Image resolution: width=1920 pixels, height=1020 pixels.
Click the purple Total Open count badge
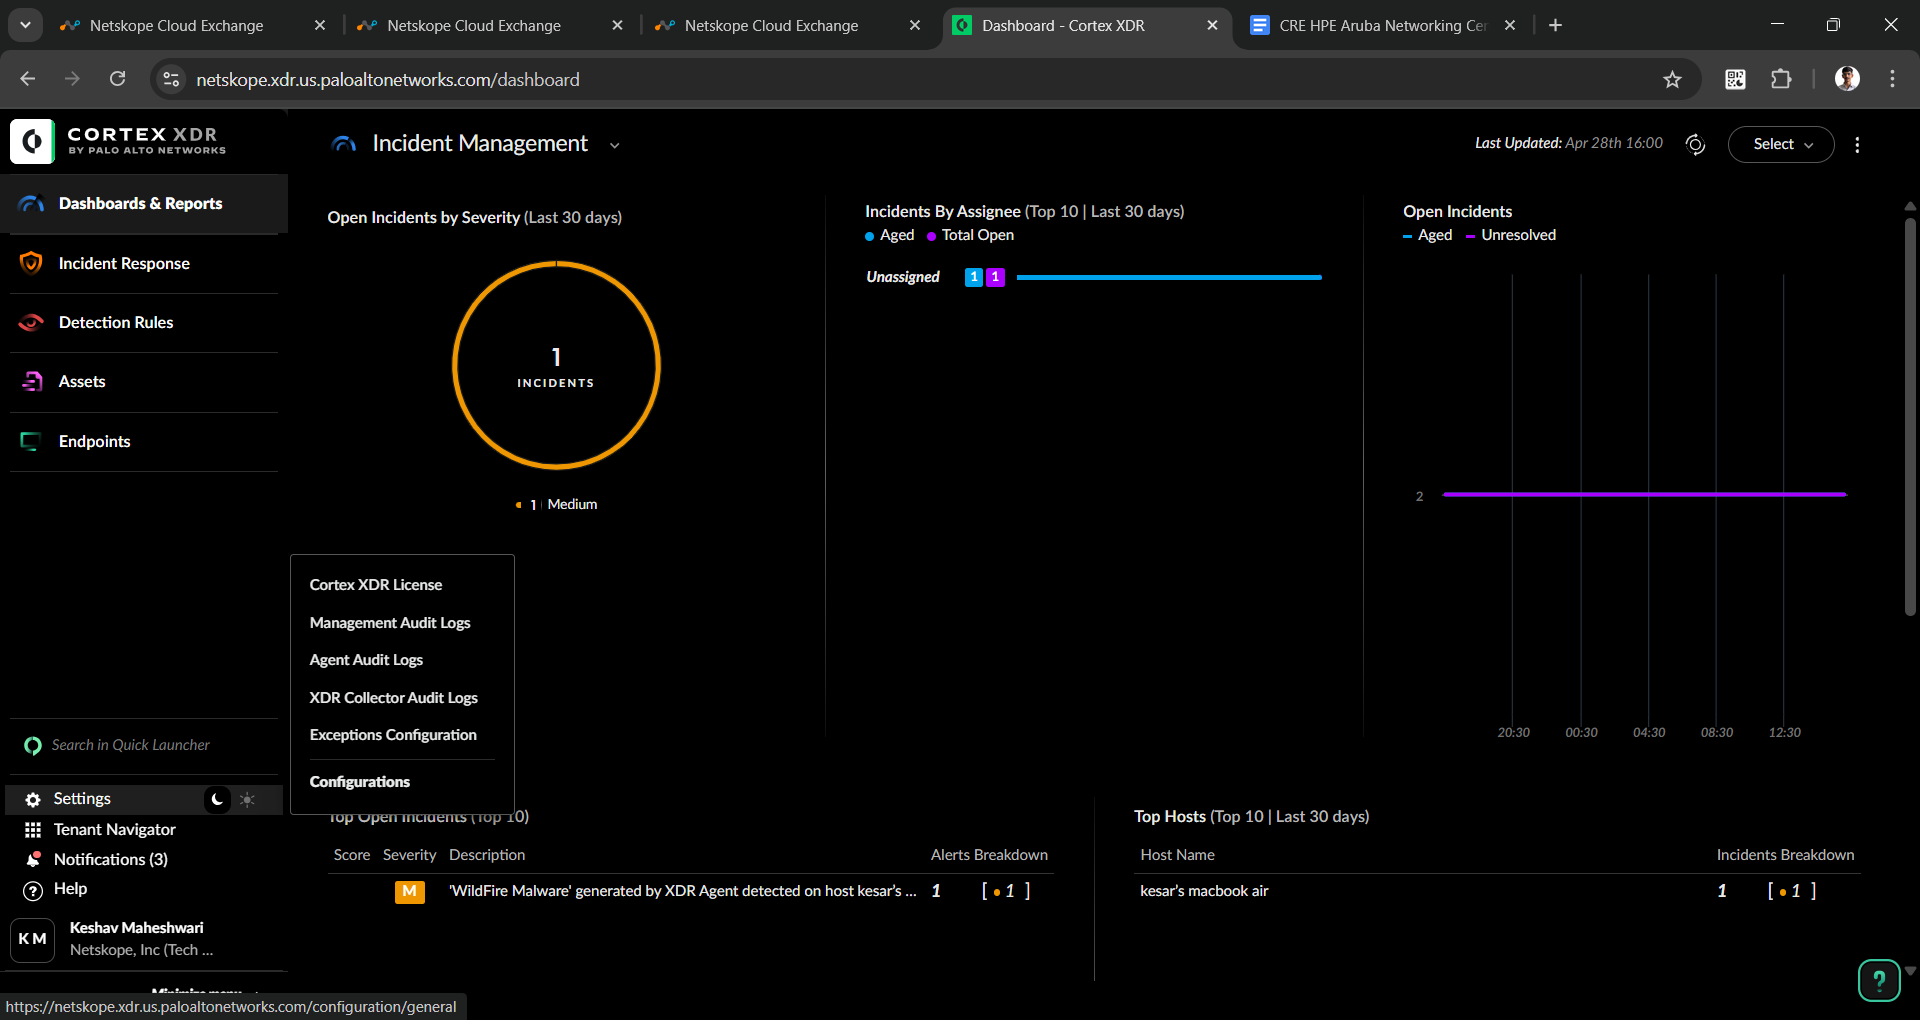coord(995,277)
